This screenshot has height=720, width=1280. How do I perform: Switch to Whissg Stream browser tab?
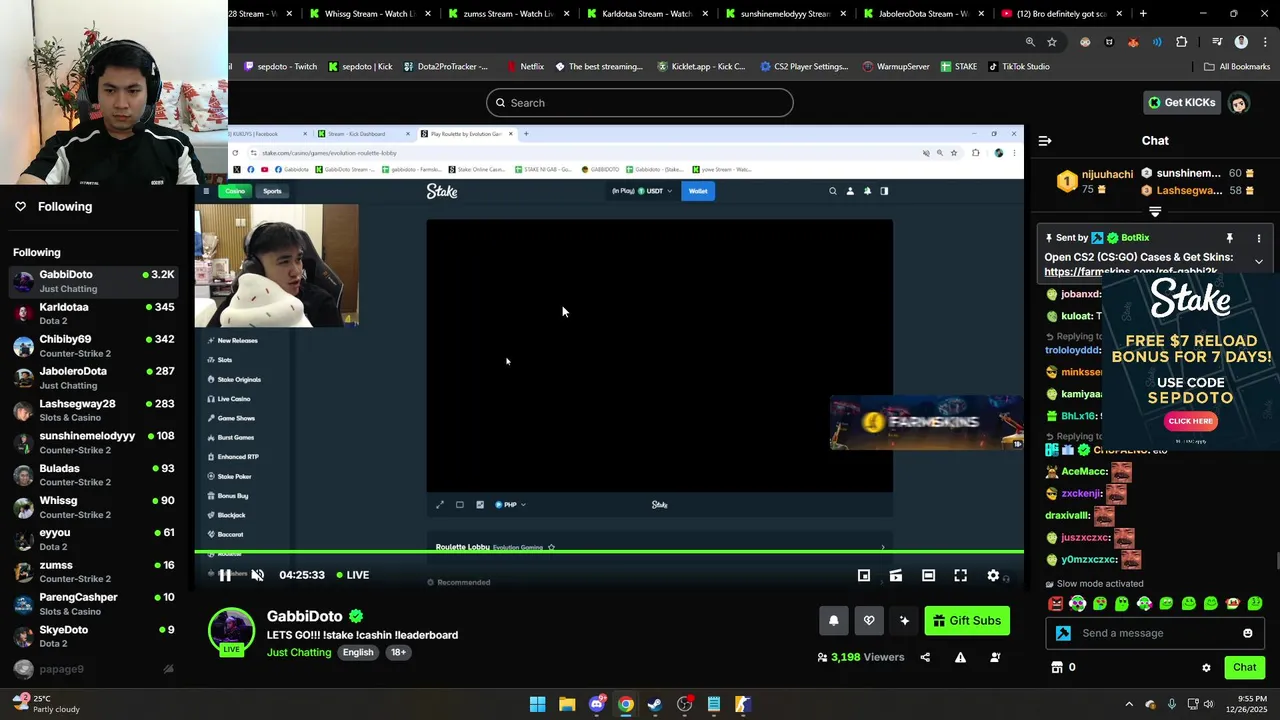[368, 14]
